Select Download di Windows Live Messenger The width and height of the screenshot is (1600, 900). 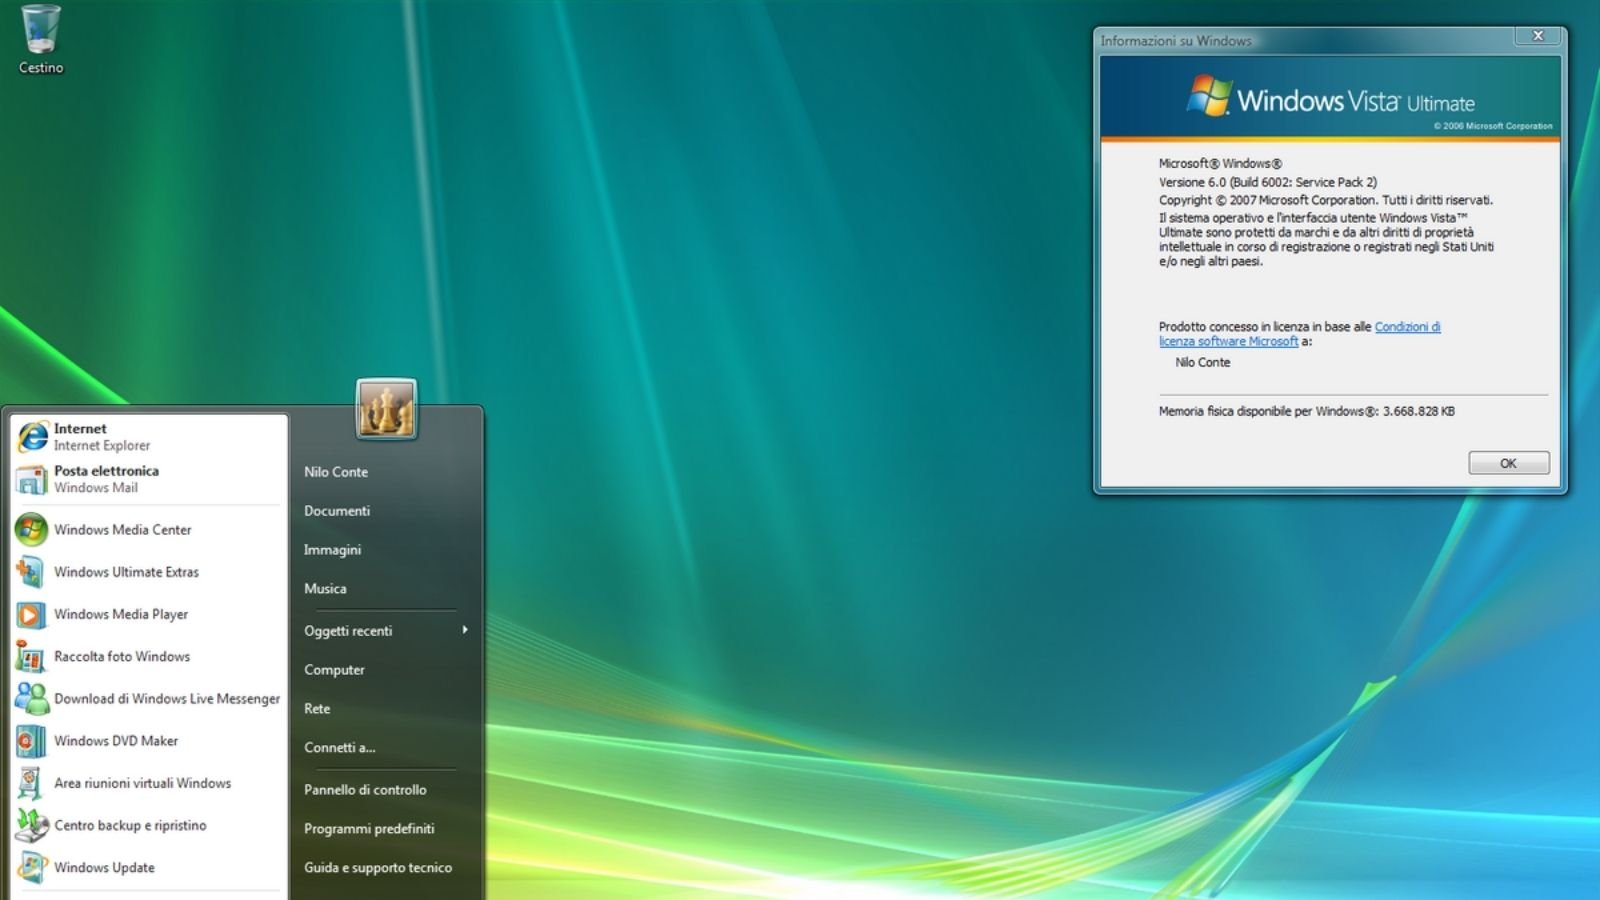(149, 698)
